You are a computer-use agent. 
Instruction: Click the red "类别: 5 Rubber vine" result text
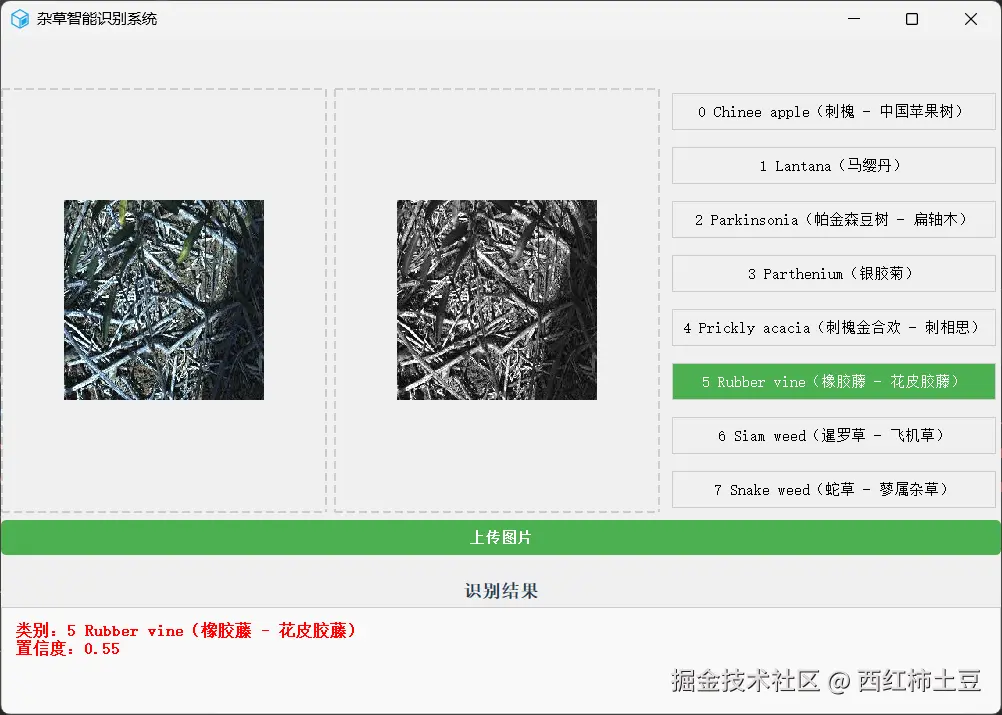point(183,630)
